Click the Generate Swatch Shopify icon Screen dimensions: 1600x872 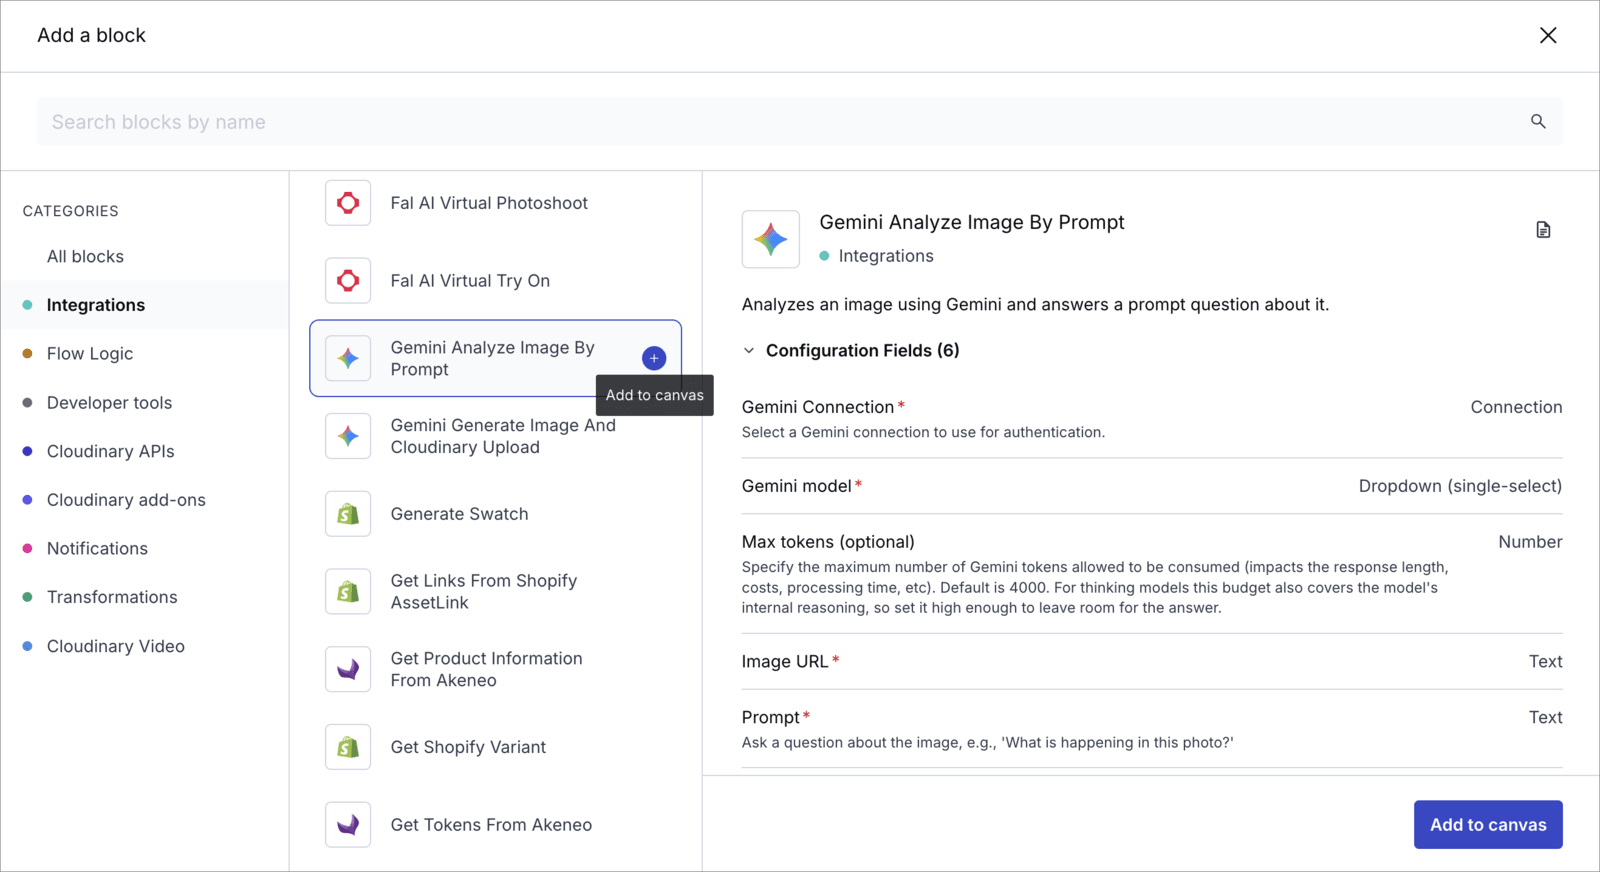pos(348,514)
